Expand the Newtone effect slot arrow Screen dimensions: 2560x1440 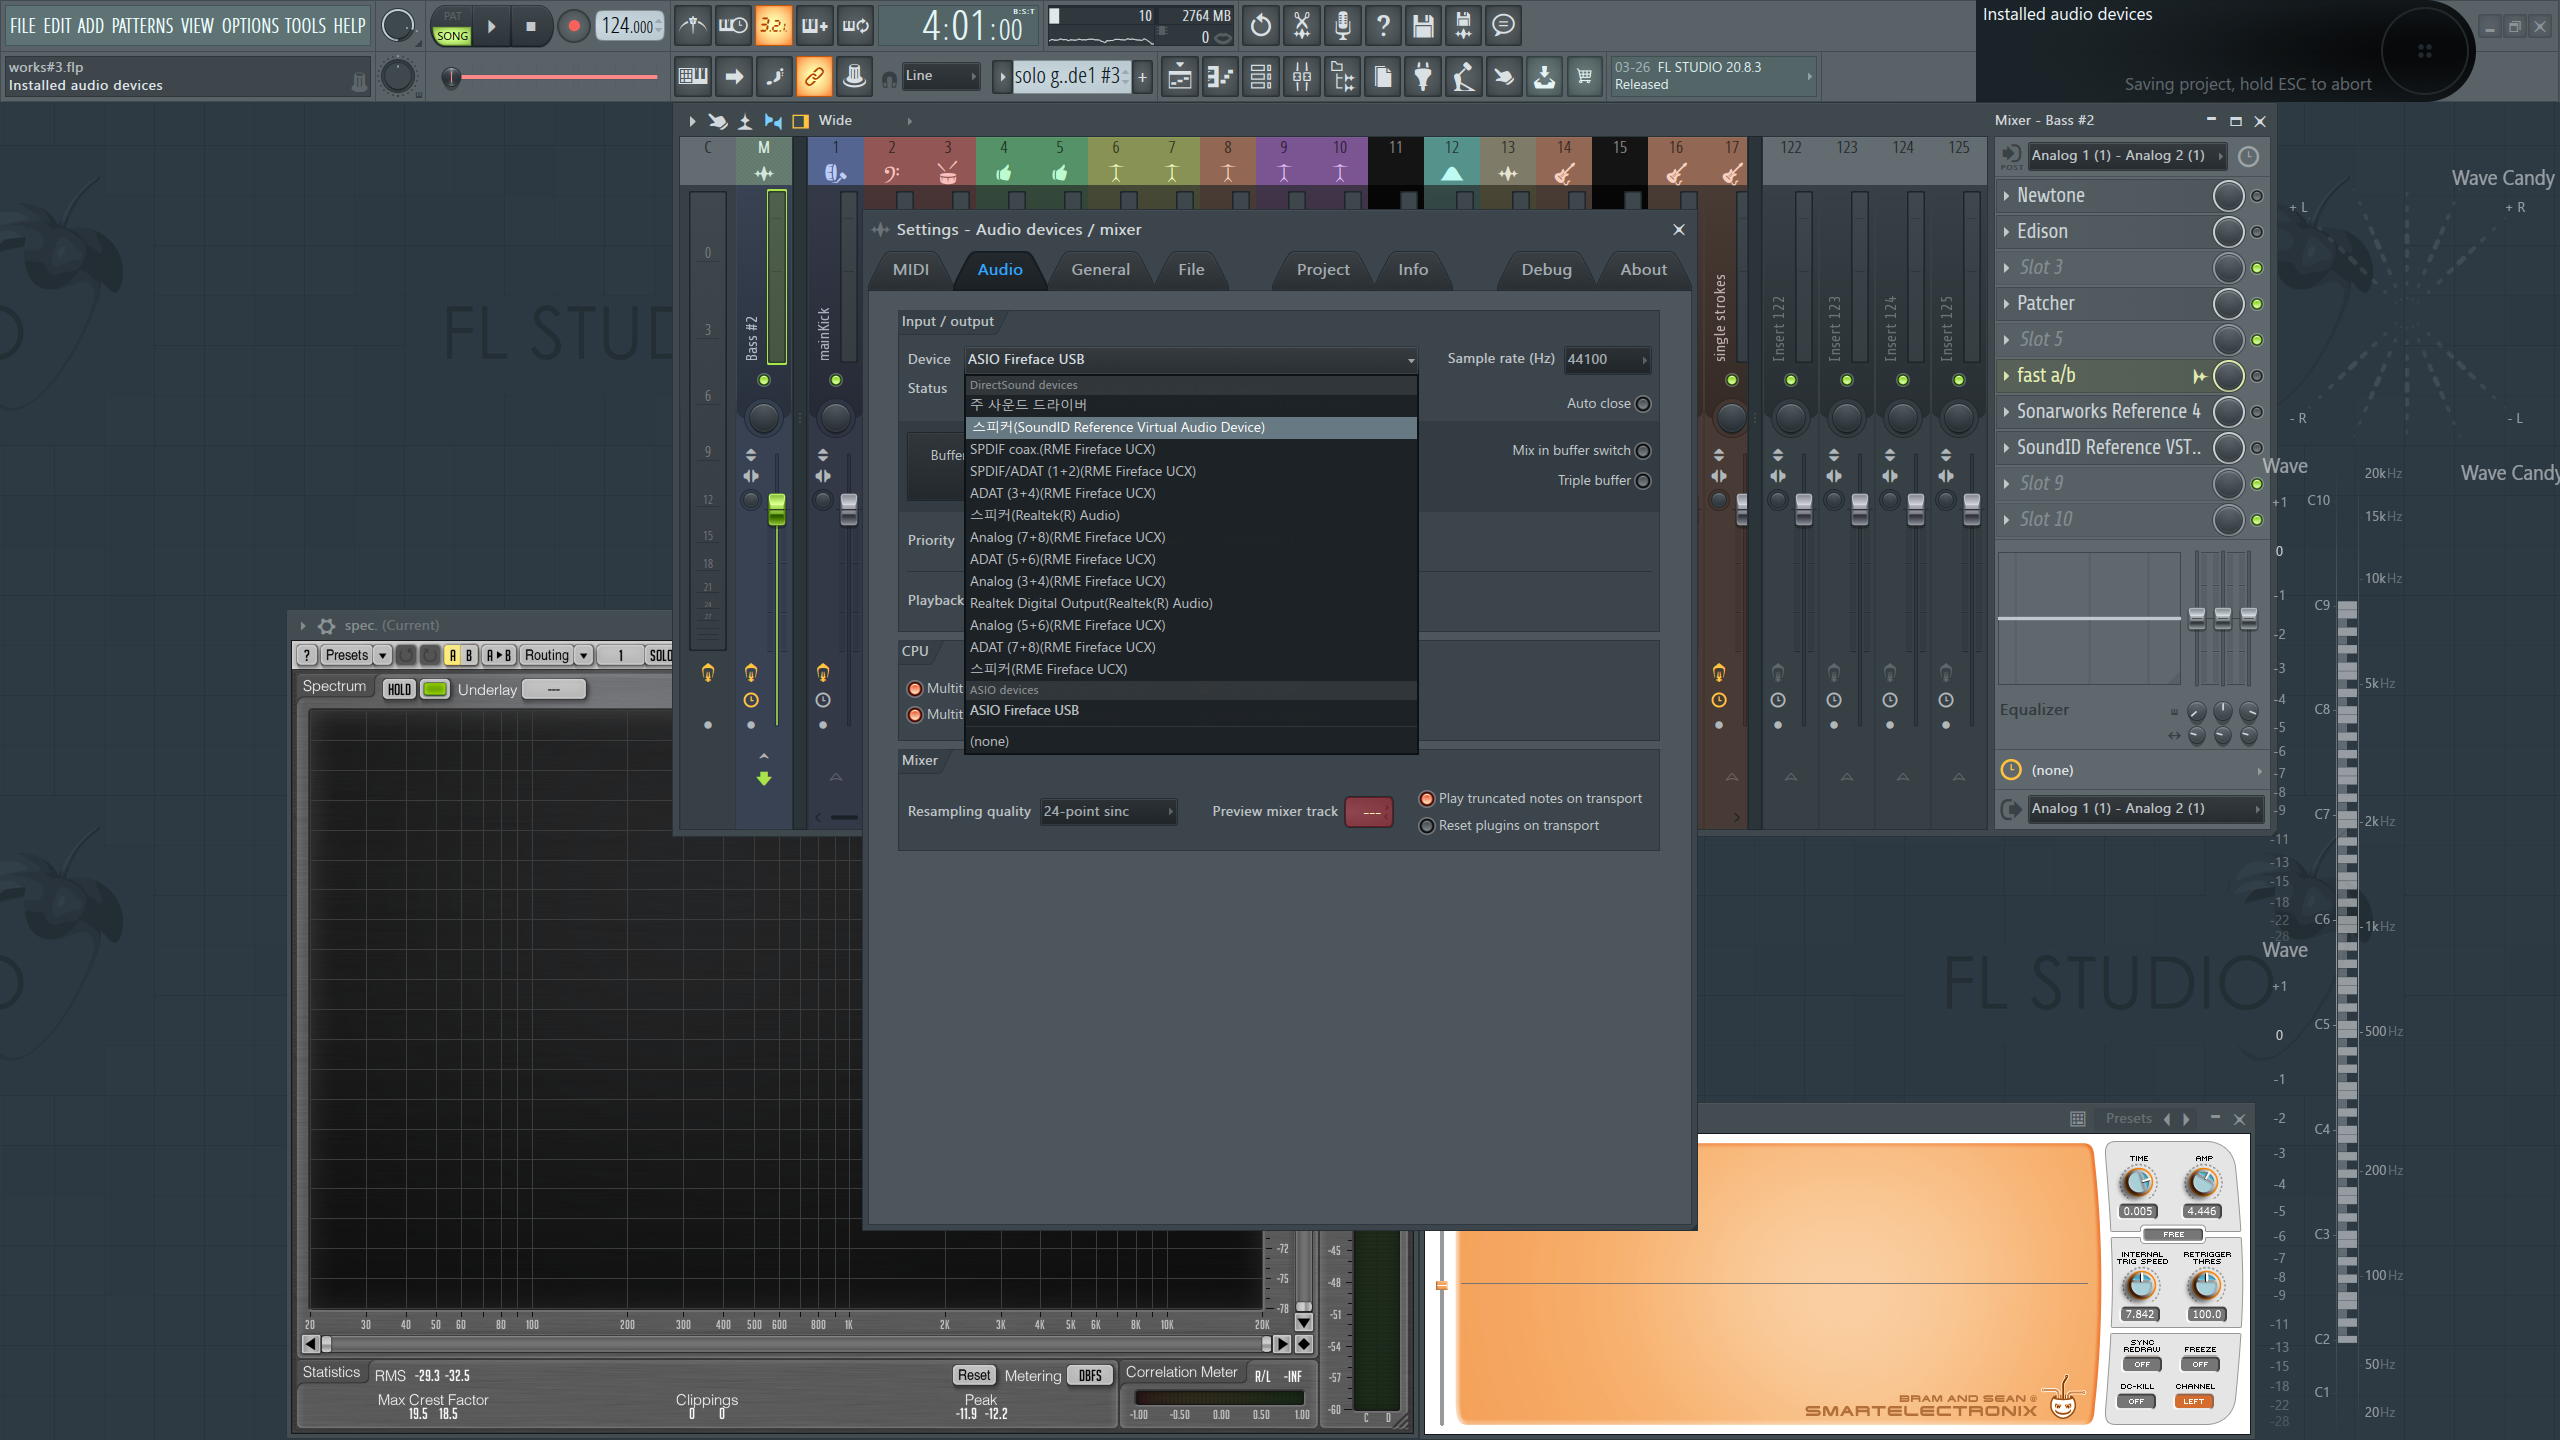(x=2006, y=196)
